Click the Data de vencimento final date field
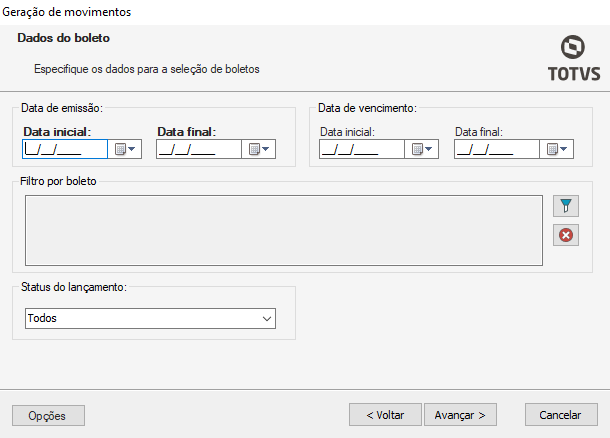Viewport: 610px width, 438px height. point(495,149)
